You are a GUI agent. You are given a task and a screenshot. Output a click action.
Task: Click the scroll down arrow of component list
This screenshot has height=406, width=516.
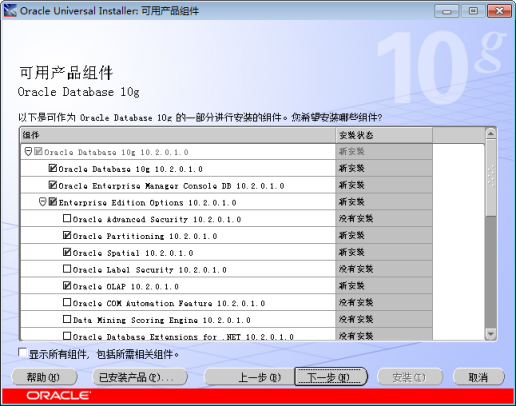[491, 334]
